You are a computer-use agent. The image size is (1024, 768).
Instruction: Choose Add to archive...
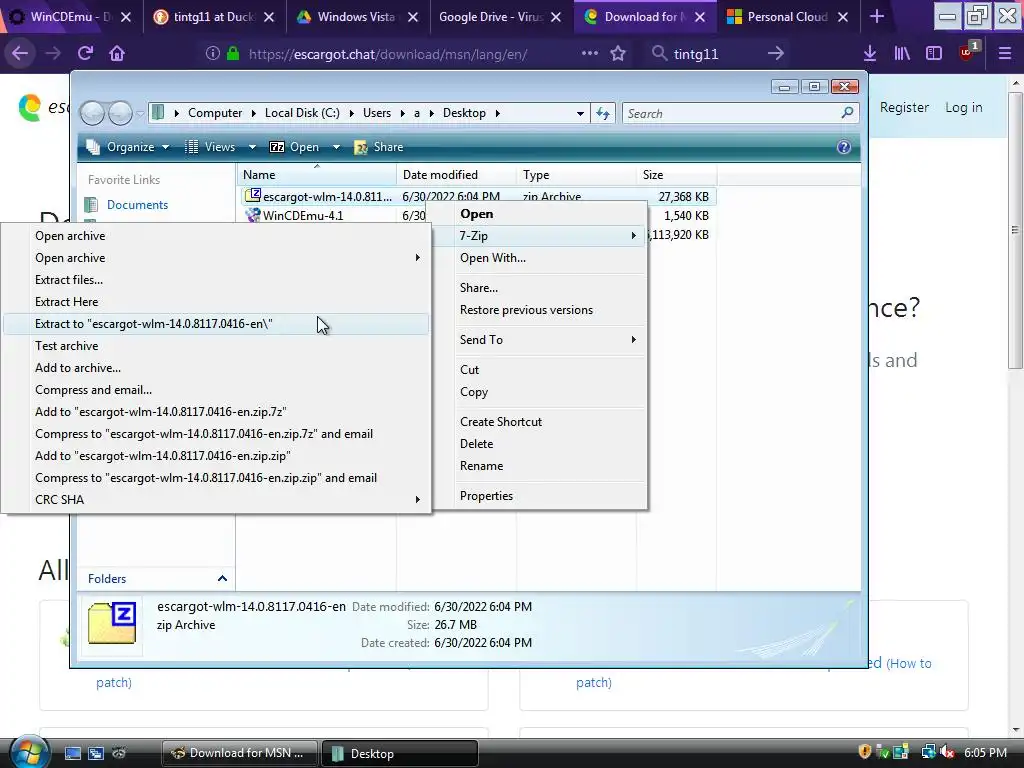pyautogui.click(x=216, y=368)
